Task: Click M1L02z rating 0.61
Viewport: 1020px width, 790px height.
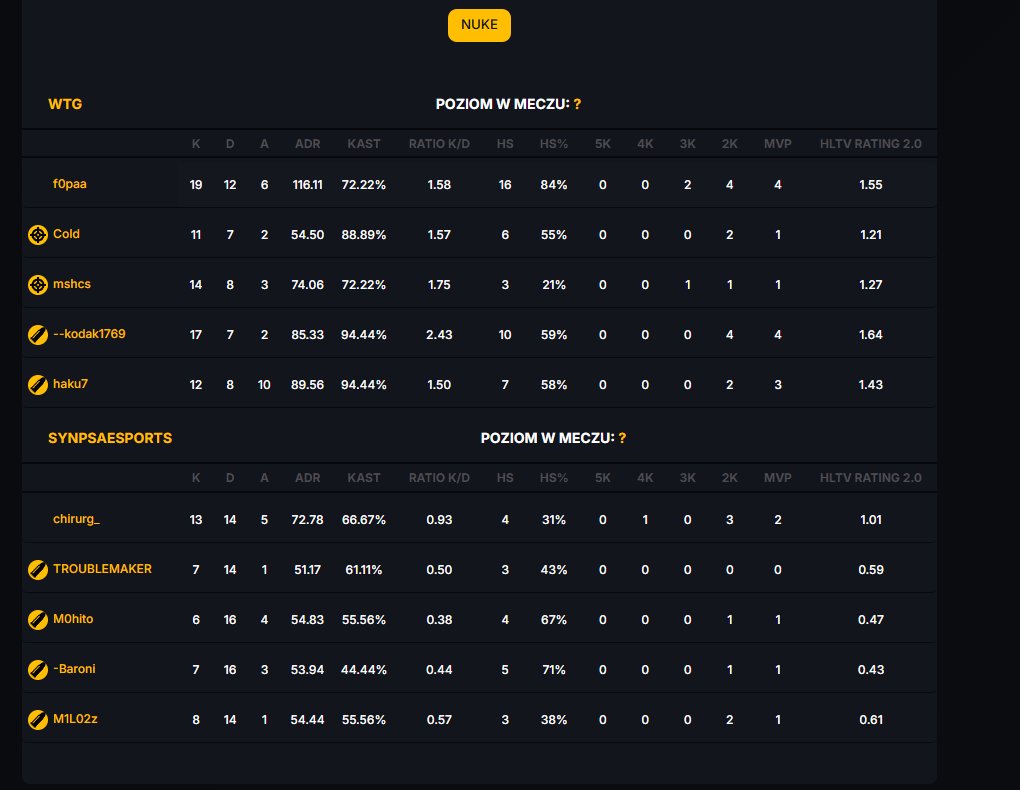Action: pyautogui.click(x=870, y=720)
